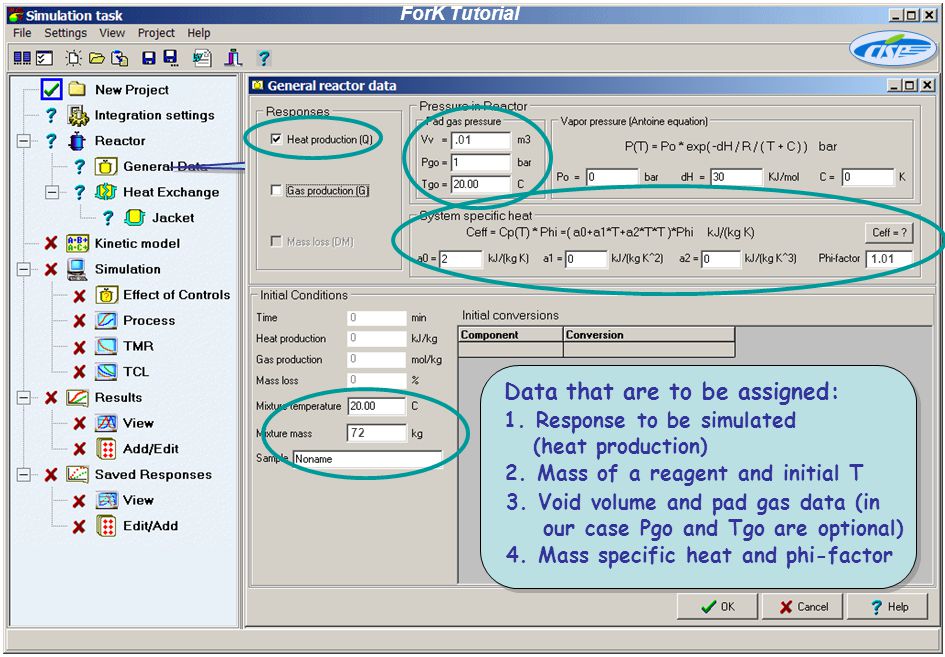
Task: Click the Phi-factor field showing 1.01
Action: (x=889, y=259)
